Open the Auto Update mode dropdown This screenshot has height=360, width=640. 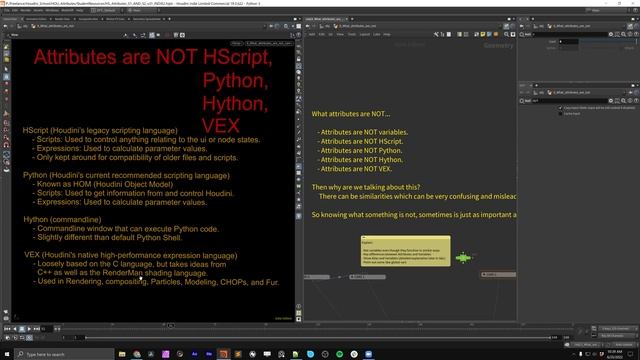(x=624, y=344)
